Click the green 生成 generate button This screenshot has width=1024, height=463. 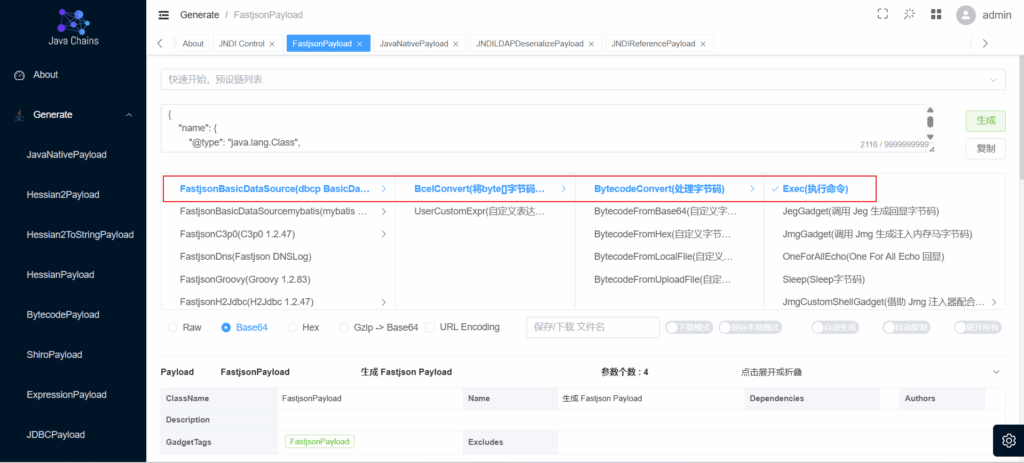(x=984, y=120)
